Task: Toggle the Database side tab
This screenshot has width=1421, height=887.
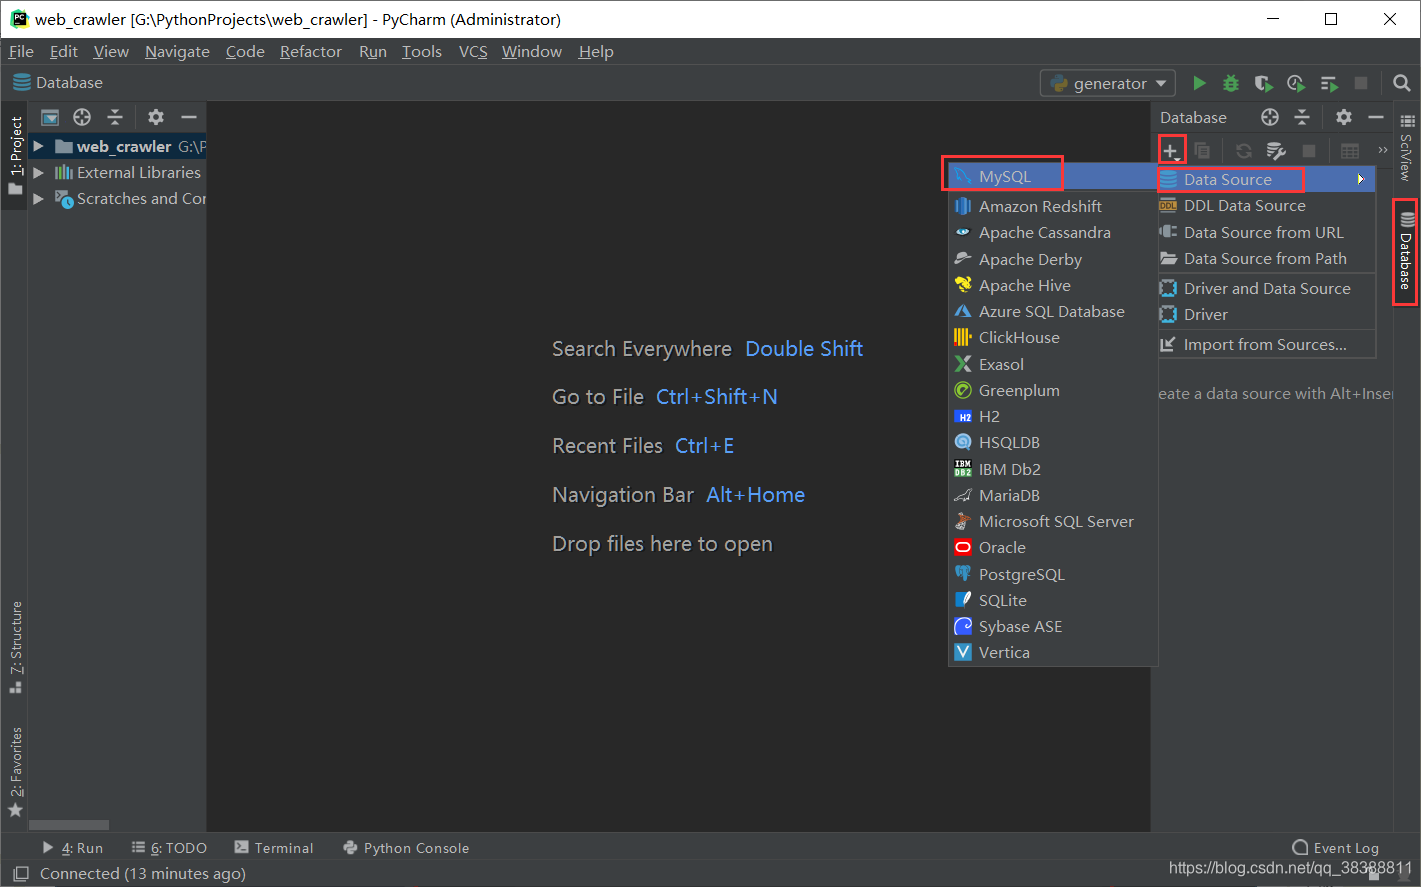Action: click(x=1406, y=252)
